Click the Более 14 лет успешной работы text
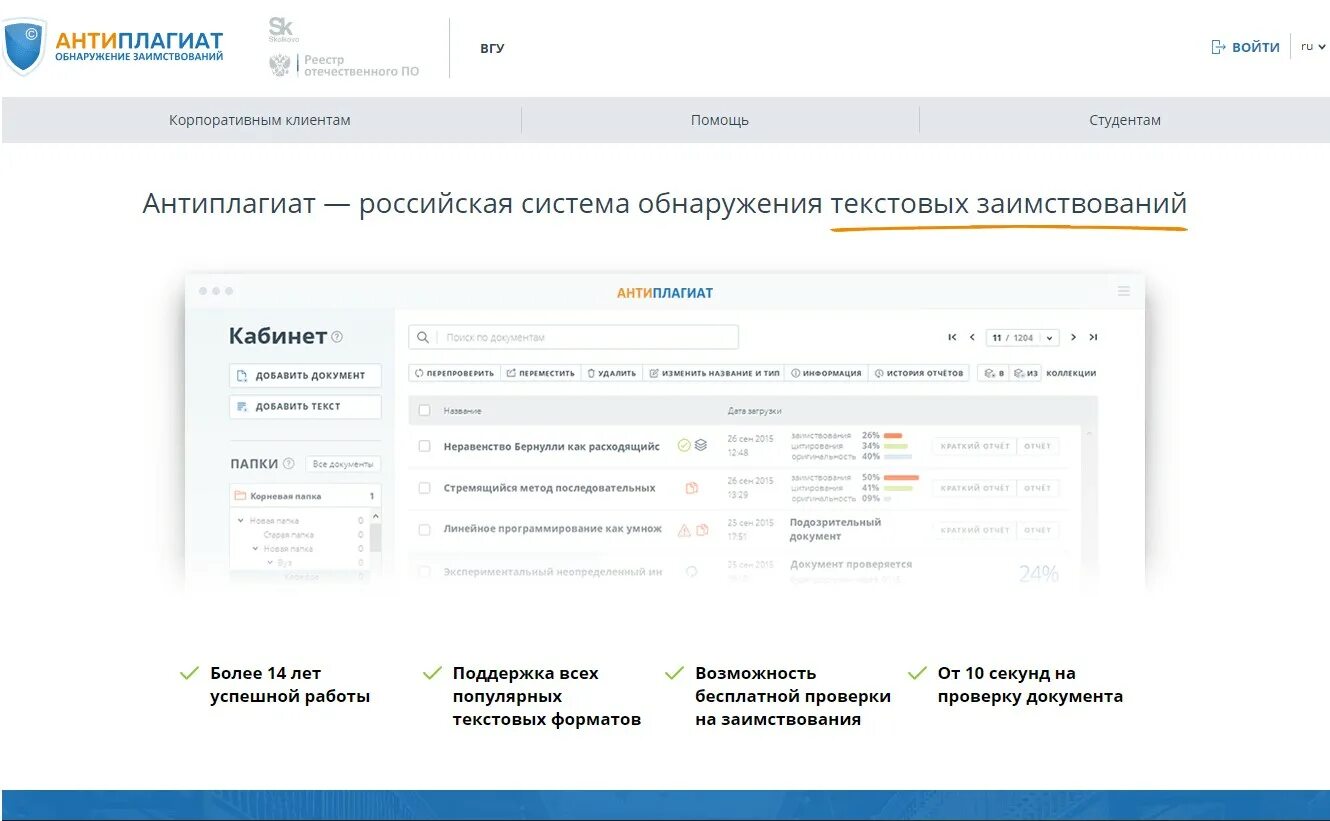This screenshot has width=1330, height=821. [290, 685]
